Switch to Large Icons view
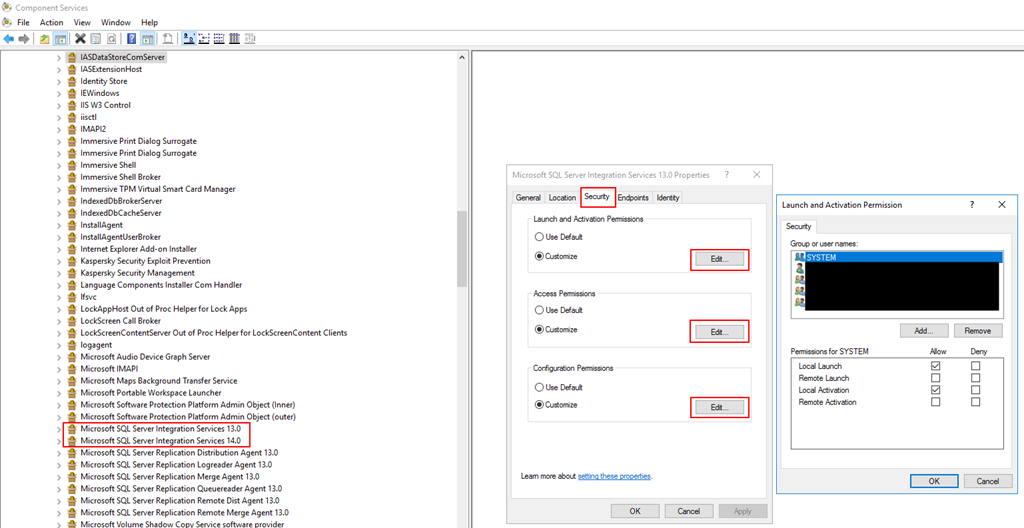Viewport: 1024px width, 528px height. click(188, 39)
